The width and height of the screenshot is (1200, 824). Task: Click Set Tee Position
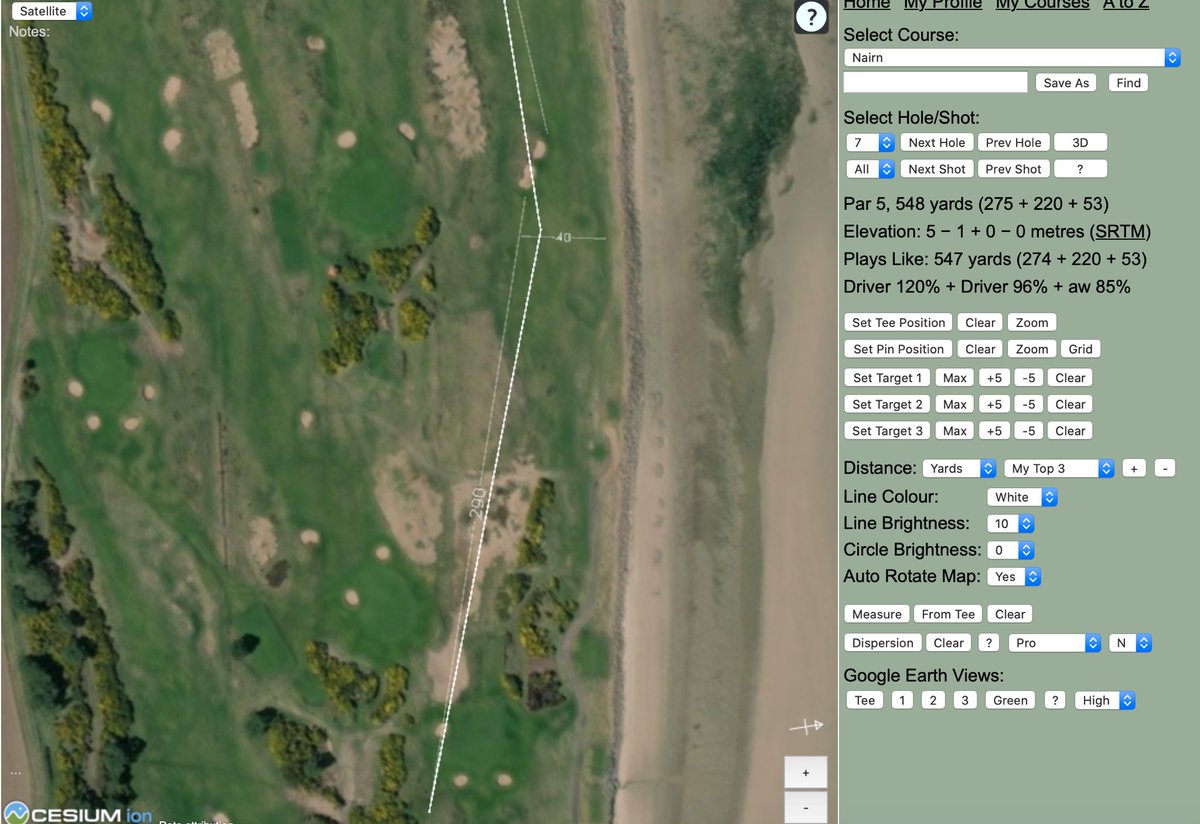coord(898,323)
